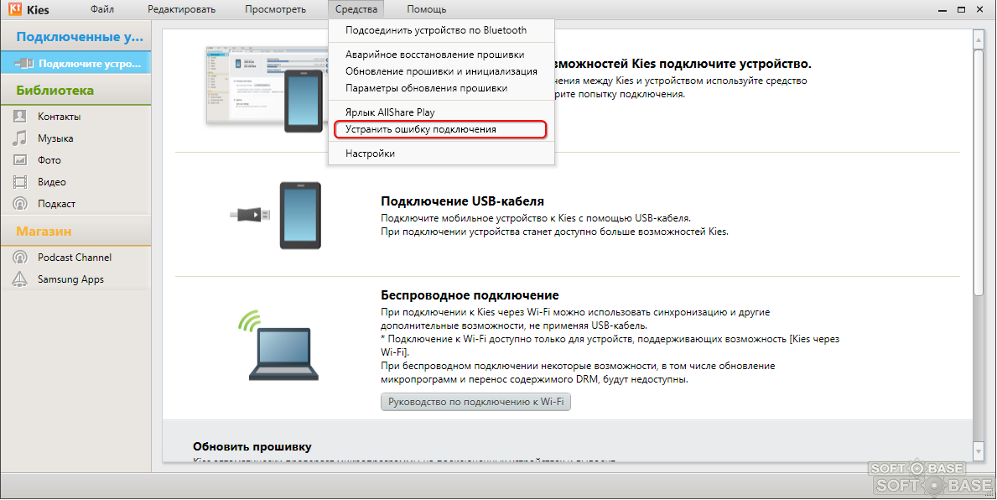
Task: Click the Kies logo icon in title bar
Action: pos(15,9)
